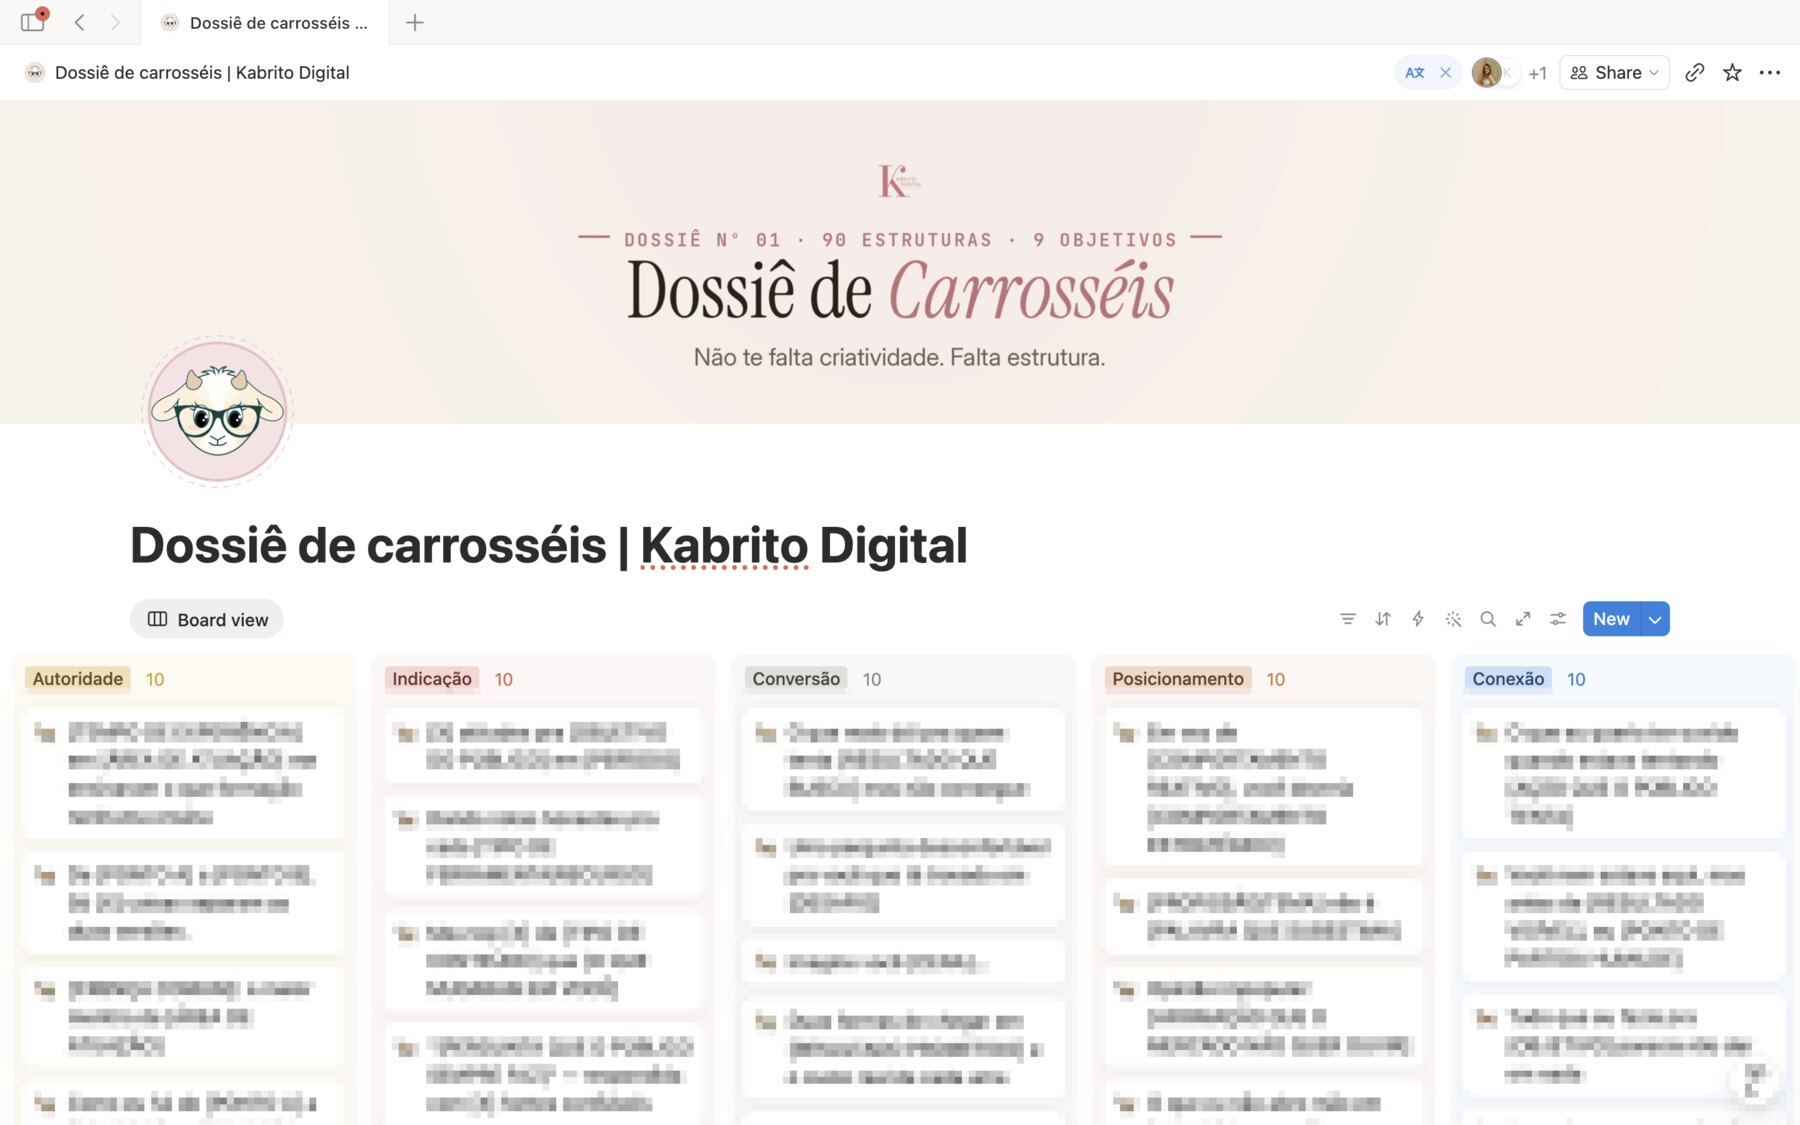Image resolution: width=1800 pixels, height=1125 pixels.
Task: Click the Posicionamento column label
Action: (1178, 679)
